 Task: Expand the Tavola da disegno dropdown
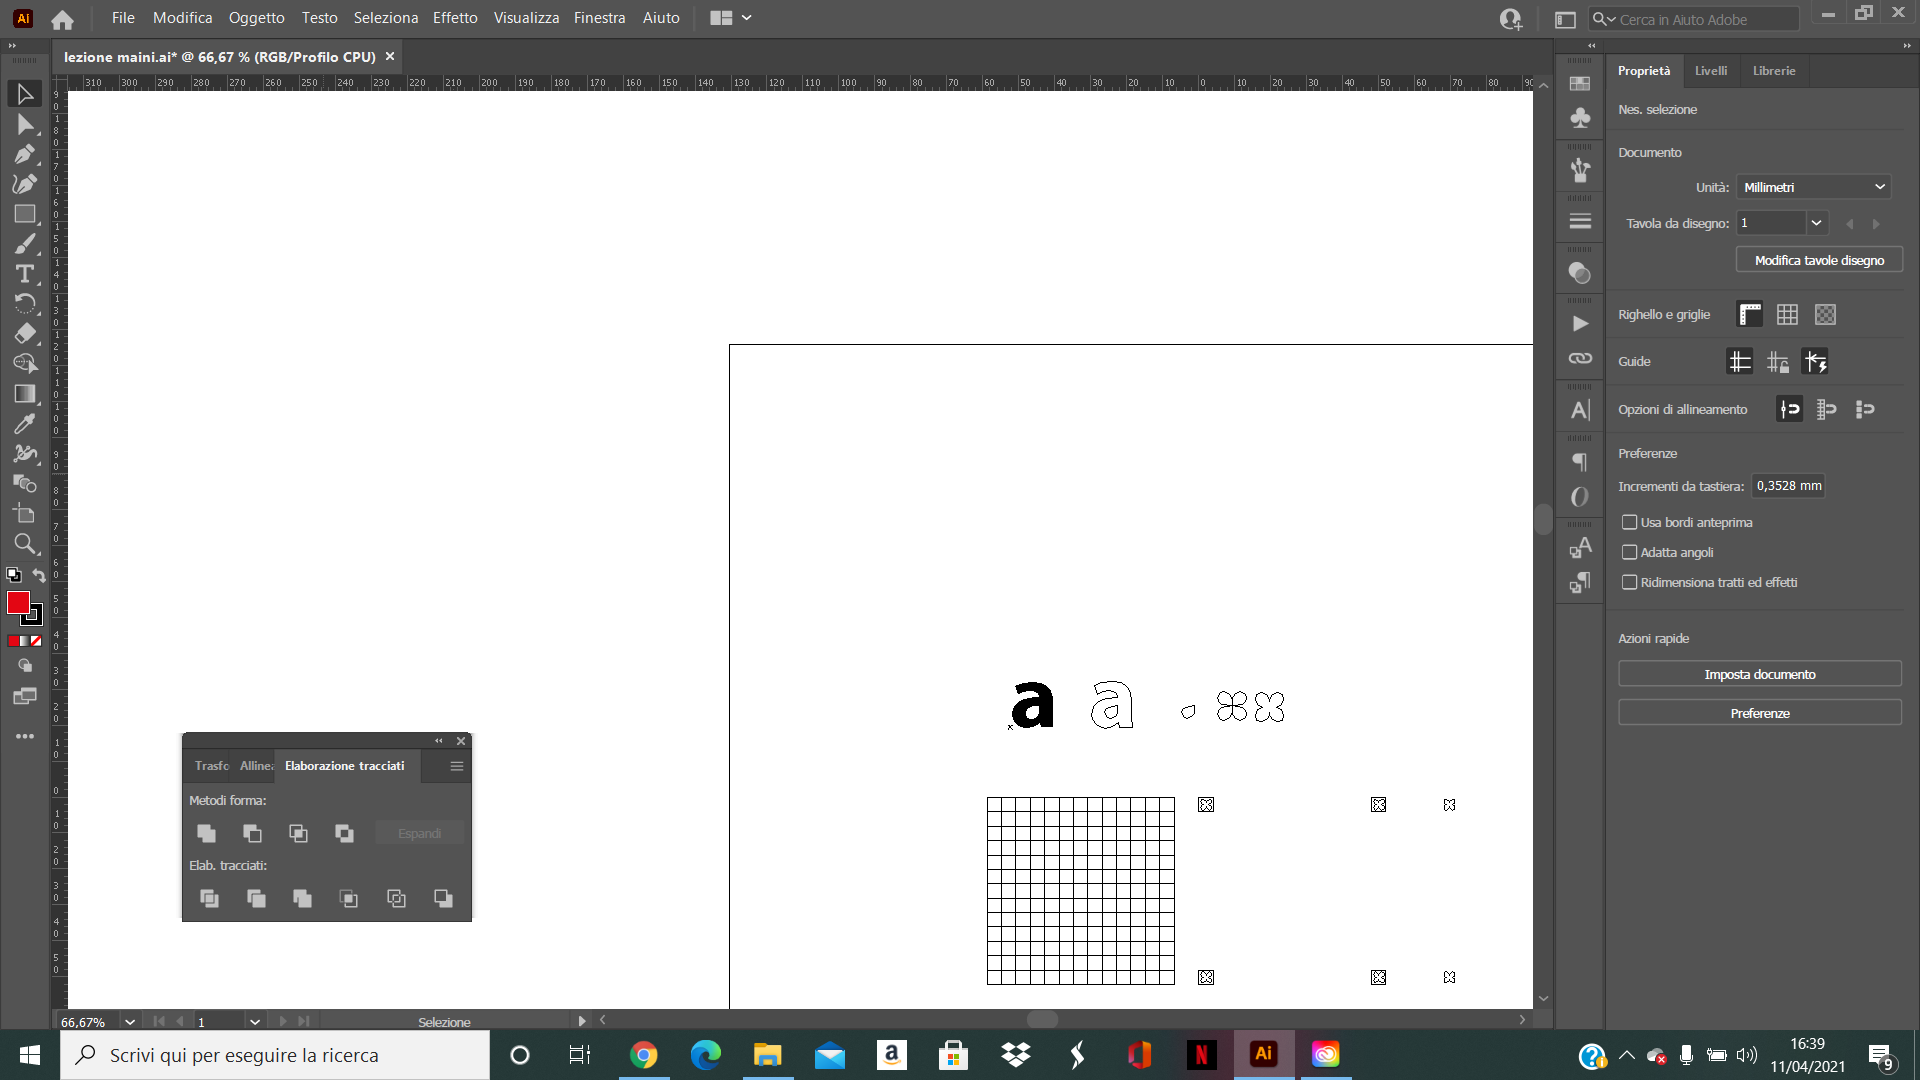pos(1816,223)
